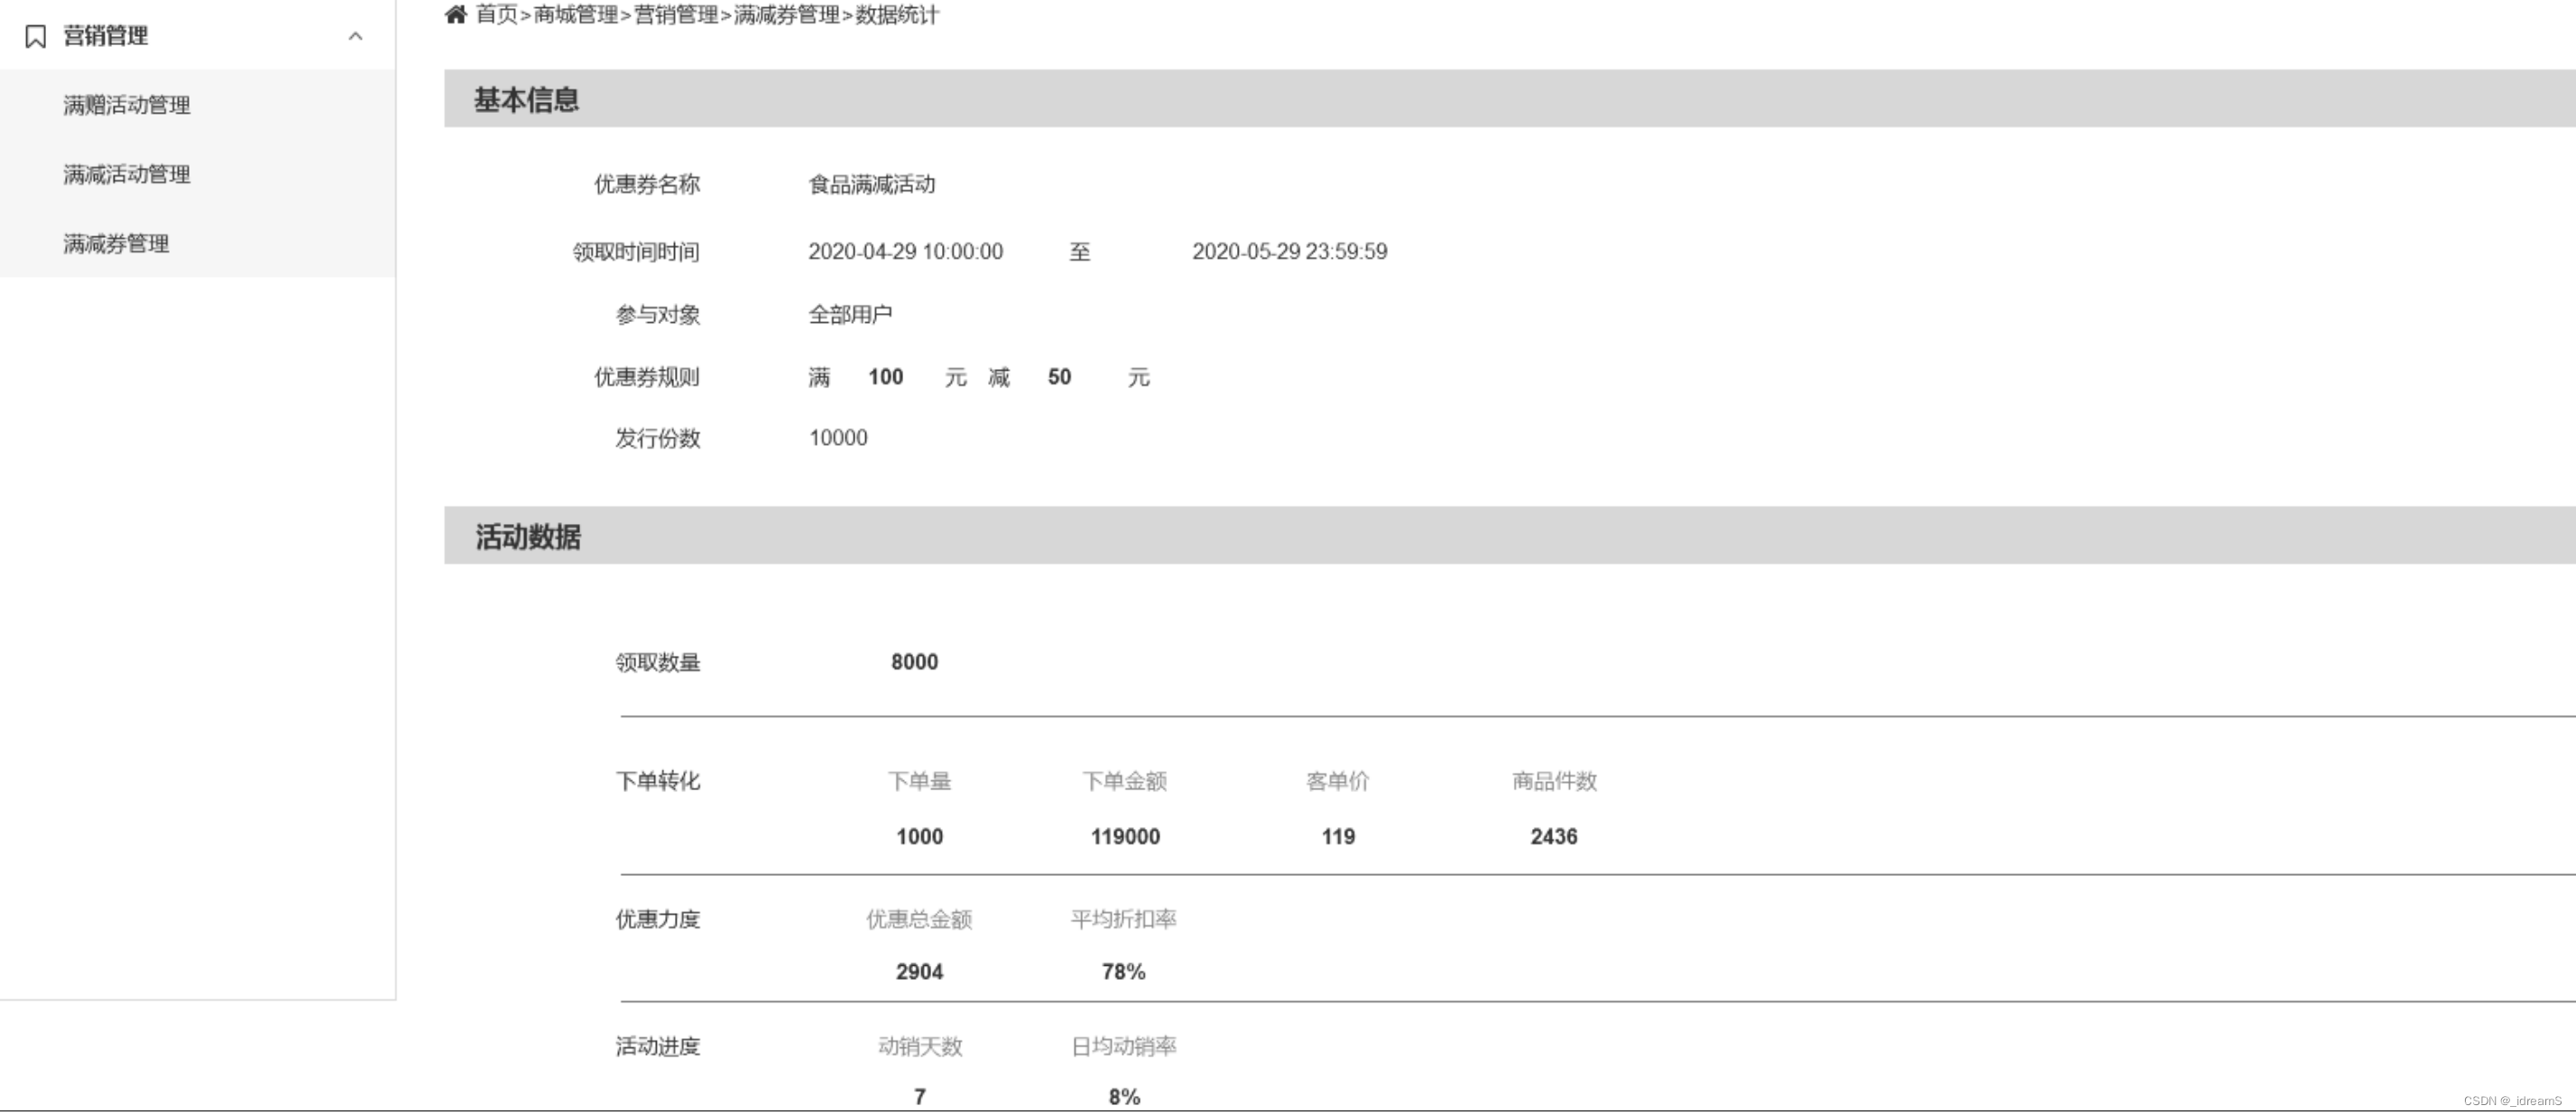Click coupon name value 食品满减活动
The width and height of the screenshot is (2576, 1115).
pyautogui.click(x=872, y=184)
